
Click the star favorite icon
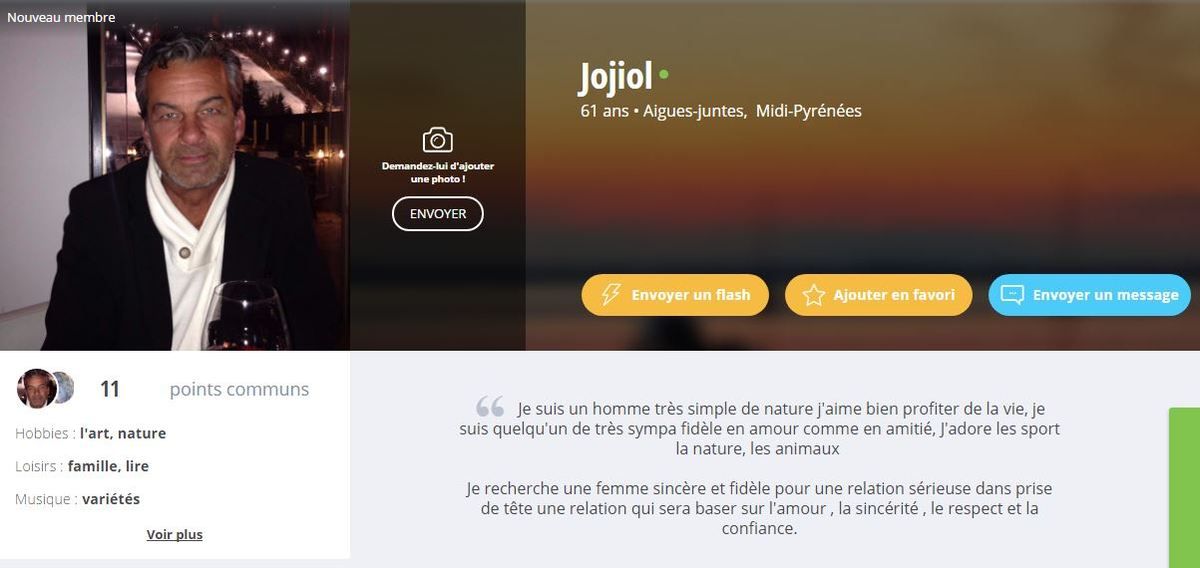pyautogui.click(x=814, y=295)
